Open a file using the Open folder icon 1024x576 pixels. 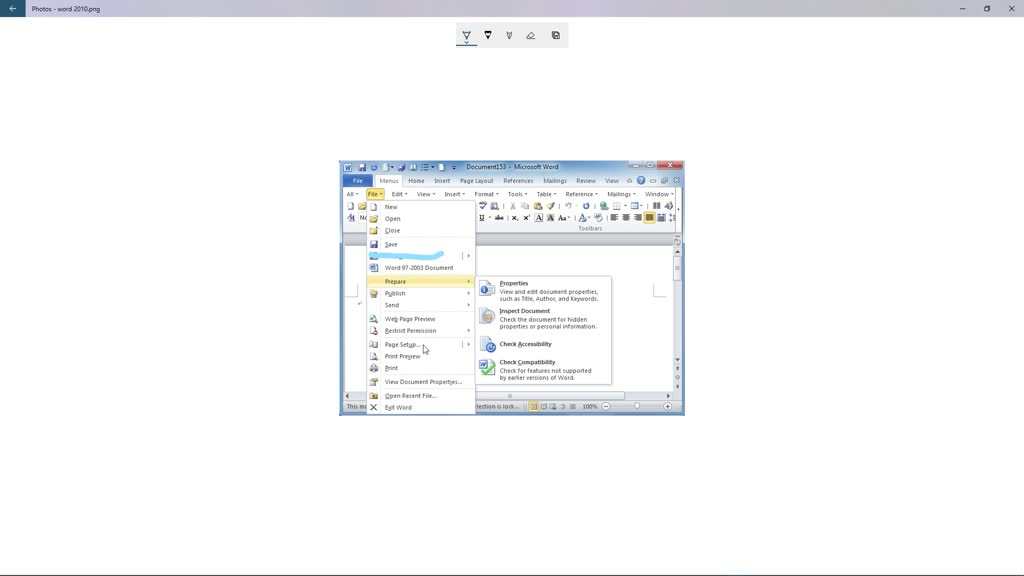pos(361,206)
